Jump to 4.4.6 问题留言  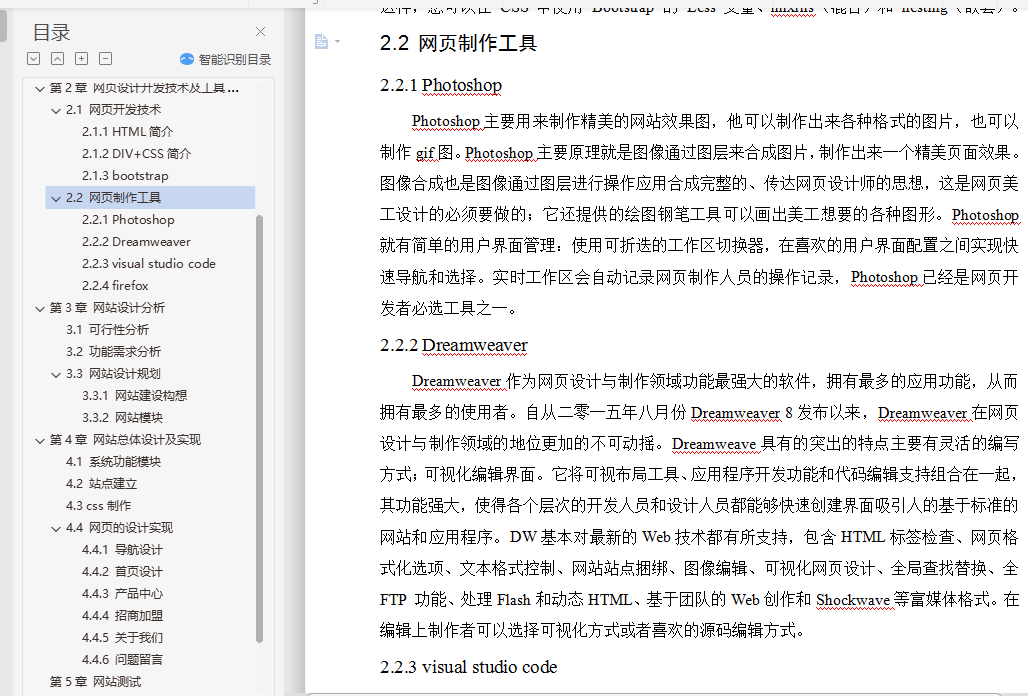(123, 659)
